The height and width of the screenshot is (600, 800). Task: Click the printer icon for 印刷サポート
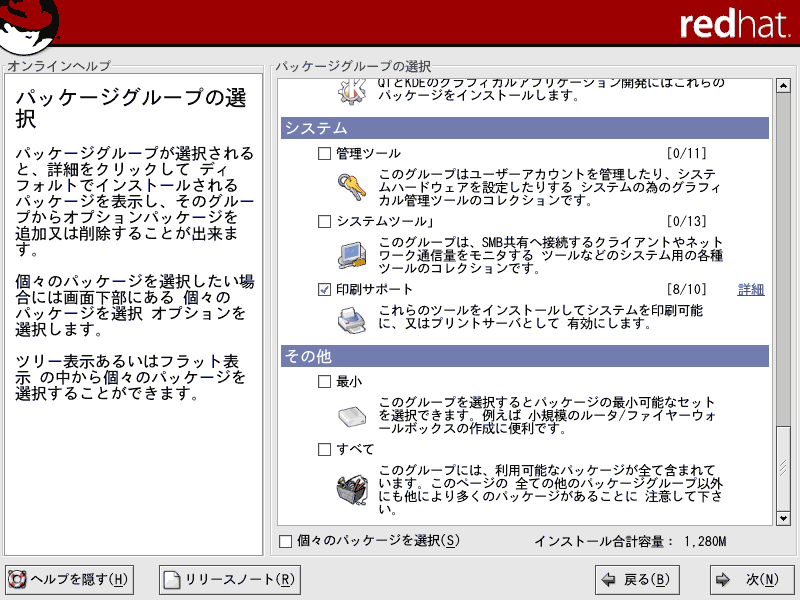tap(352, 320)
